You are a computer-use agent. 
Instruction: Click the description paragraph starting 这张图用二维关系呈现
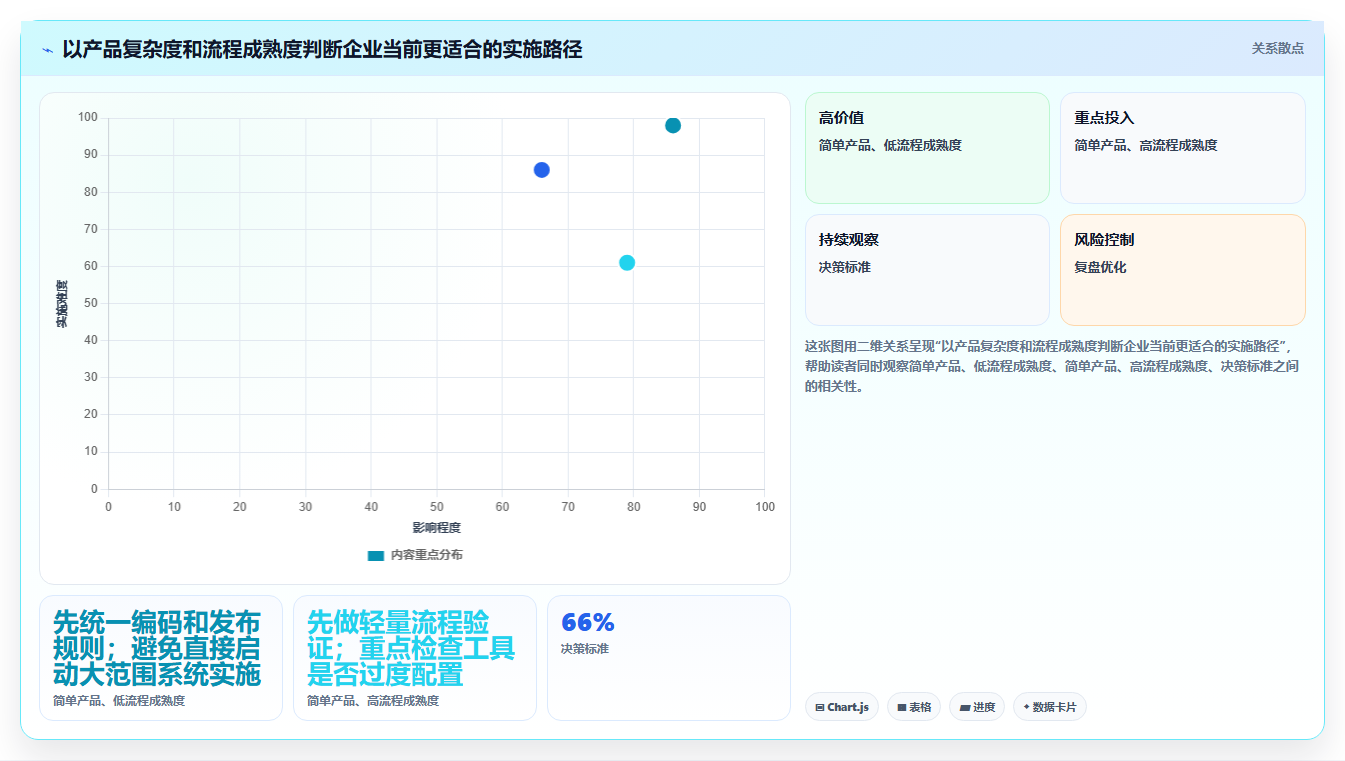pos(1054,366)
